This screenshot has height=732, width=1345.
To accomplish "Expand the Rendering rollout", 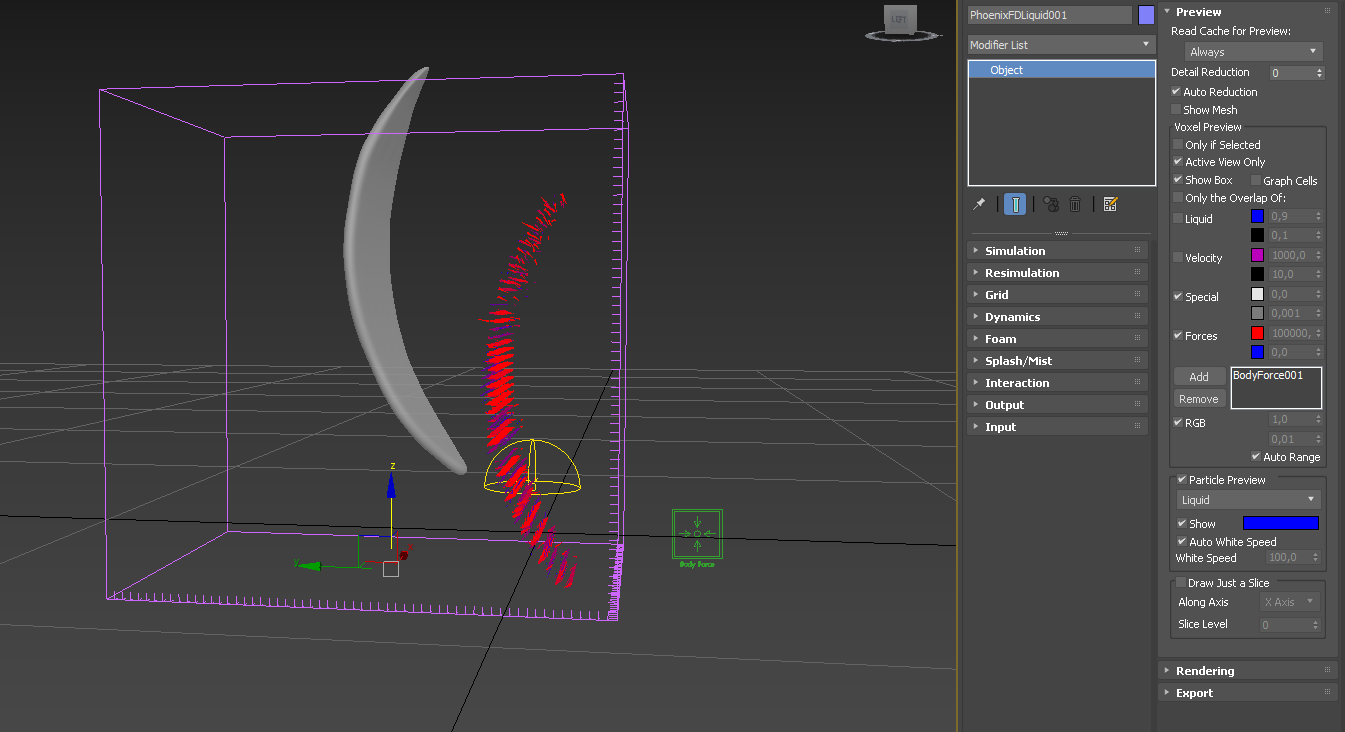I will click(1248, 671).
